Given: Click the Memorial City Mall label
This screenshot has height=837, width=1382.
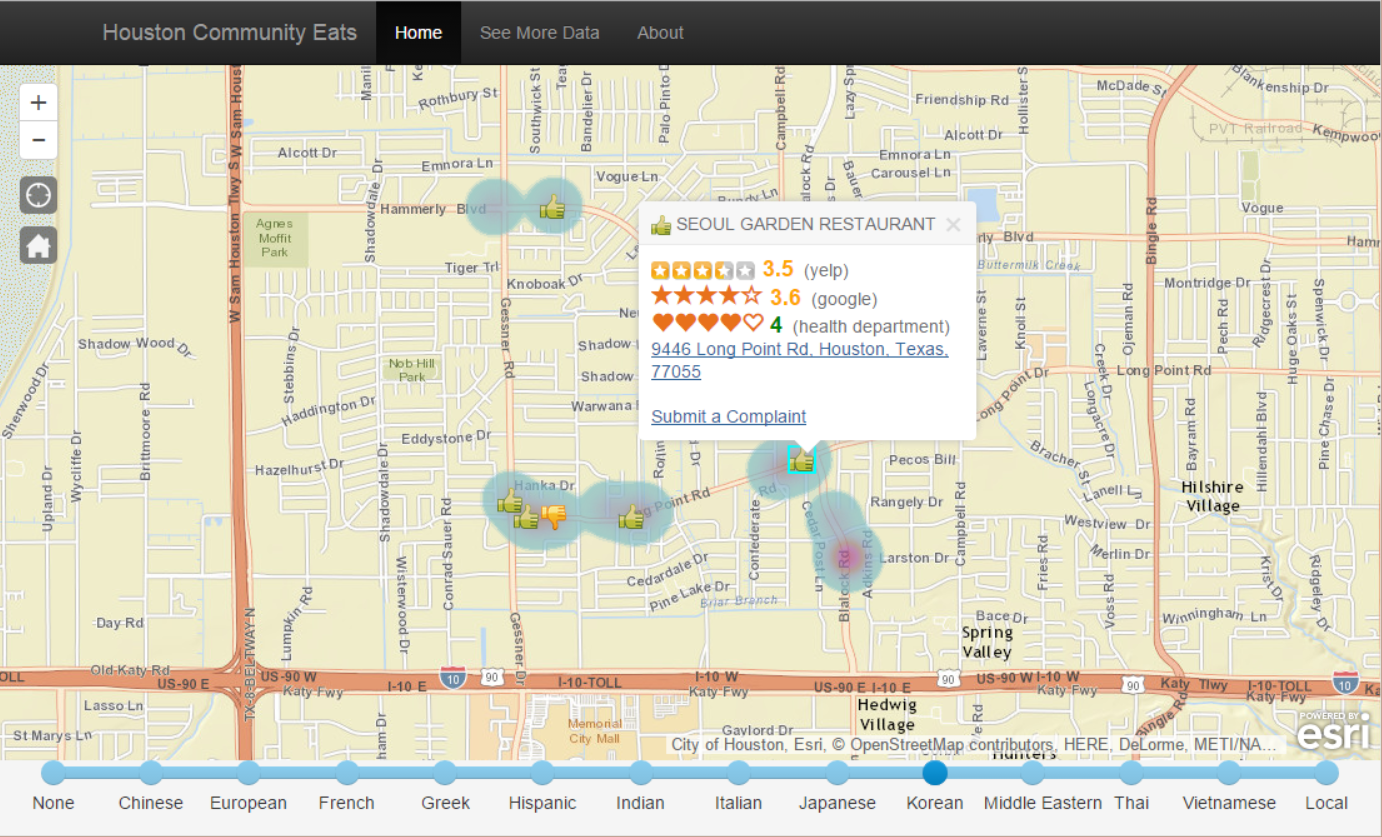Looking at the screenshot, I should [594, 731].
